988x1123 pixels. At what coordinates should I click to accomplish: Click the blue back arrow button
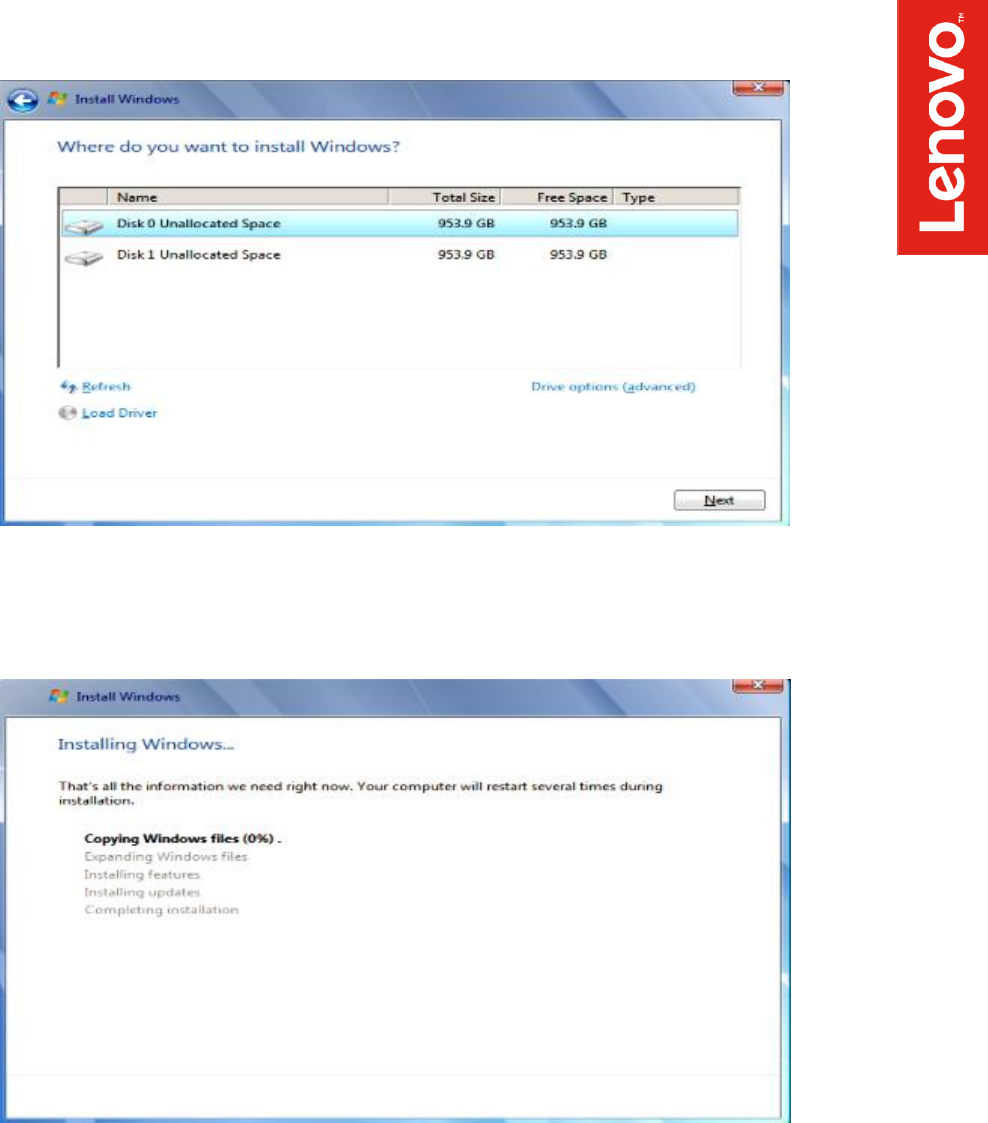(23, 100)
